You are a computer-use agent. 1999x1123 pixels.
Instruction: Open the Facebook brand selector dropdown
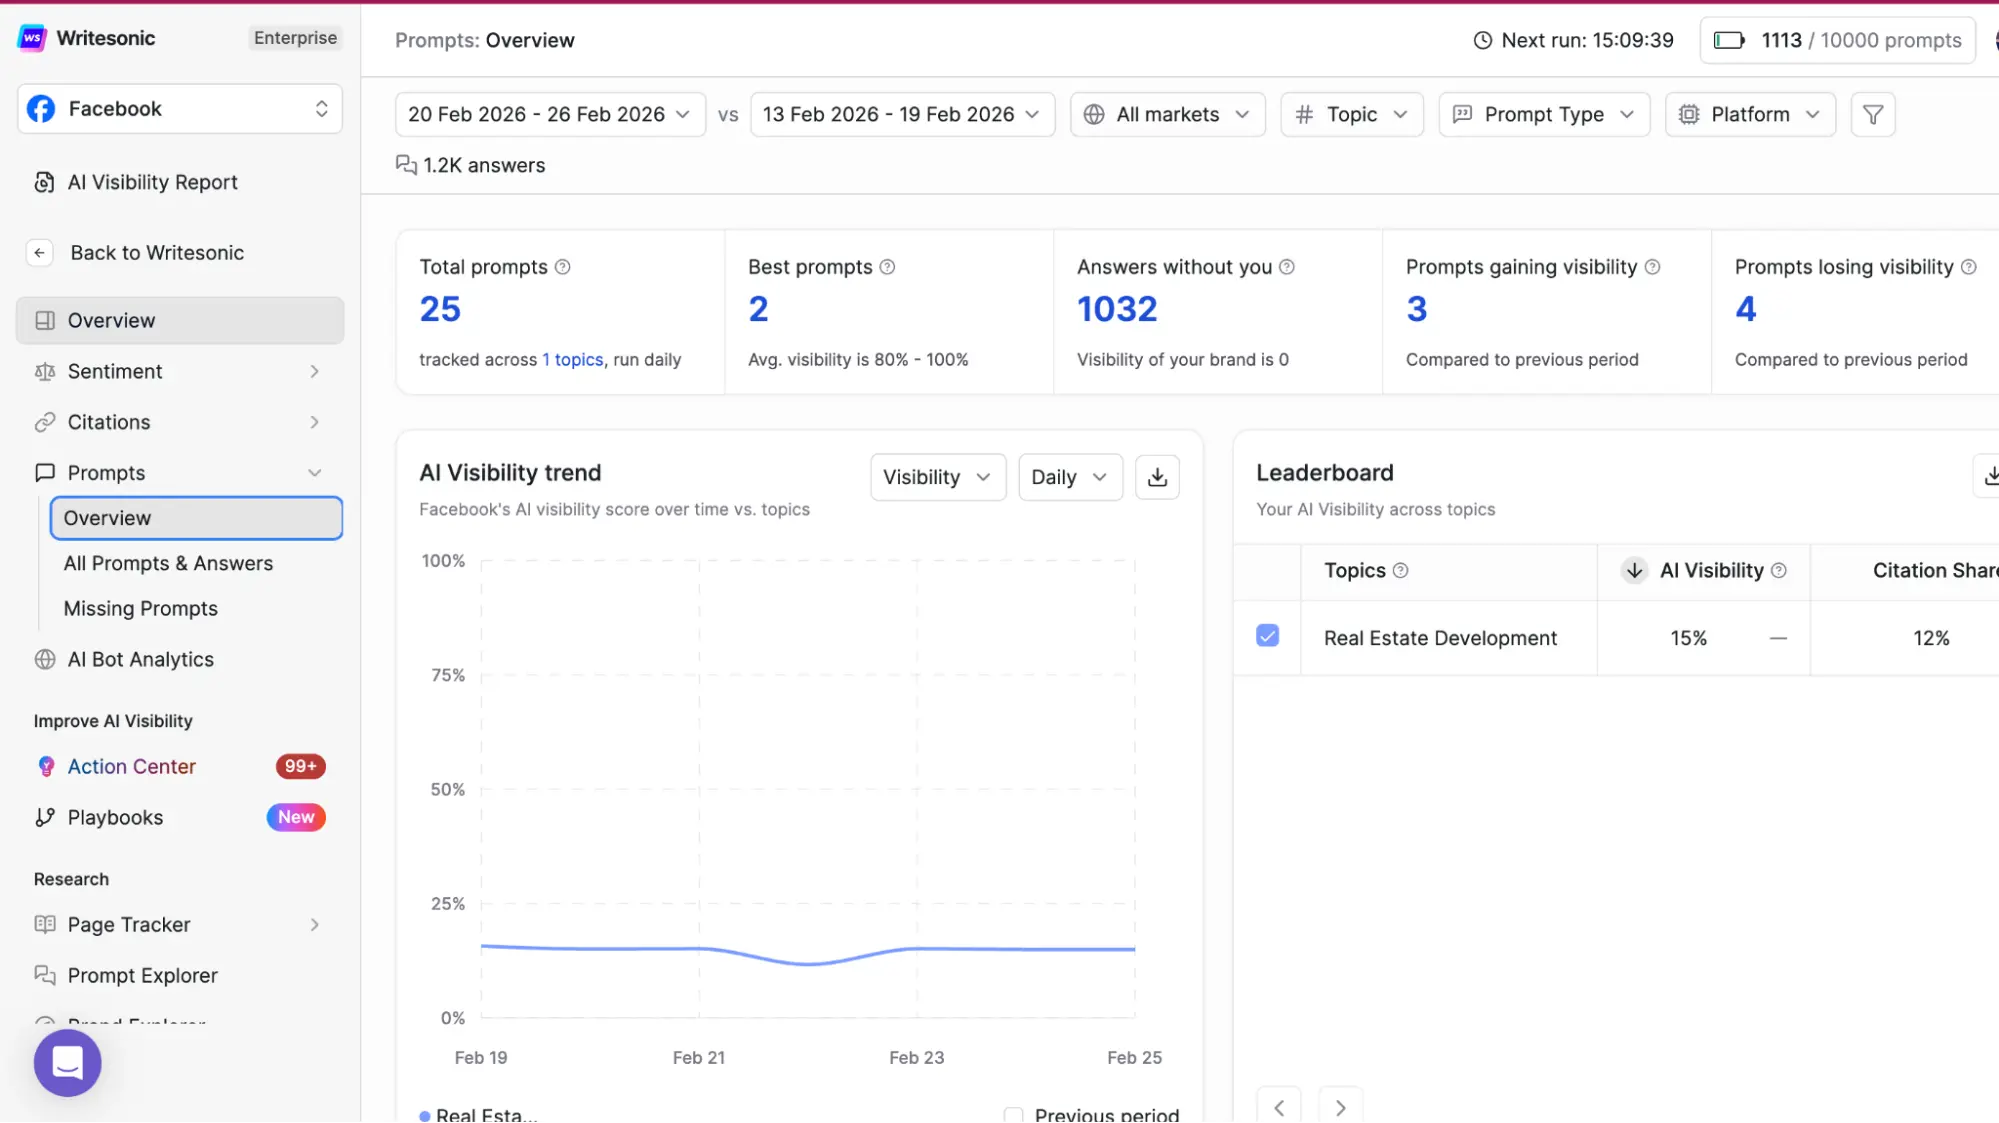pos(180,109)
